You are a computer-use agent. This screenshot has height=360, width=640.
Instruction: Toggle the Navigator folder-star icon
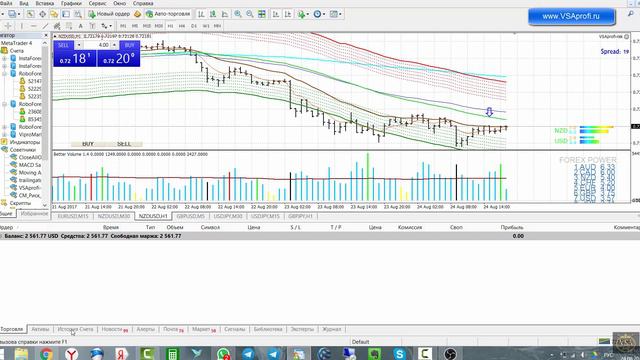click(x=54, y=14)
